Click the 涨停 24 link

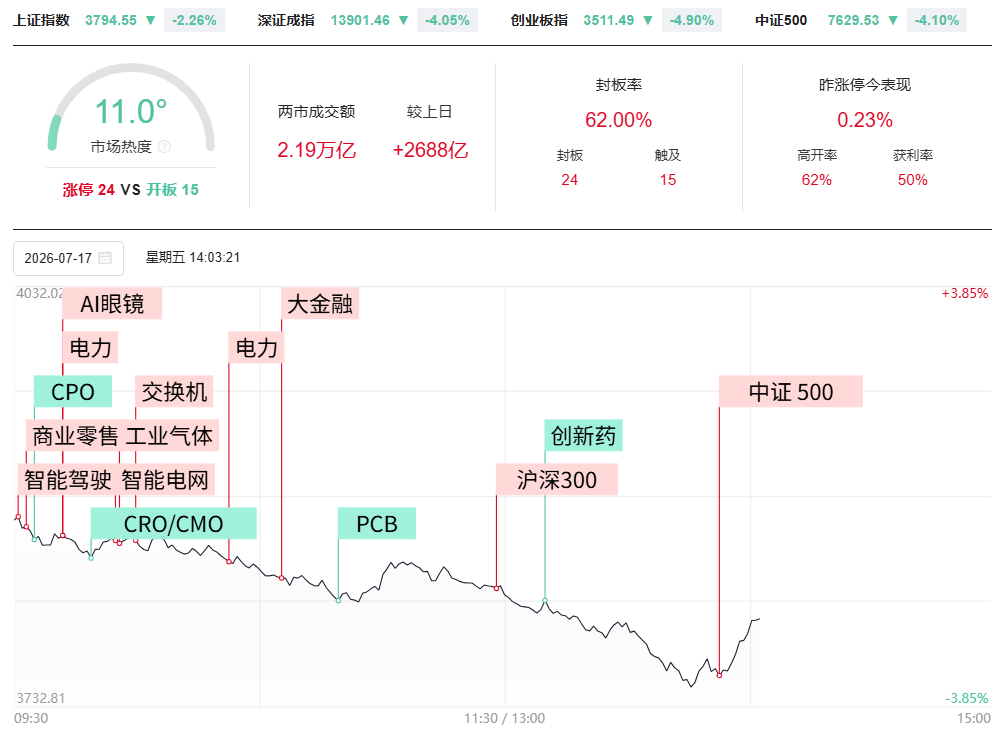click(x=89, y=190)
